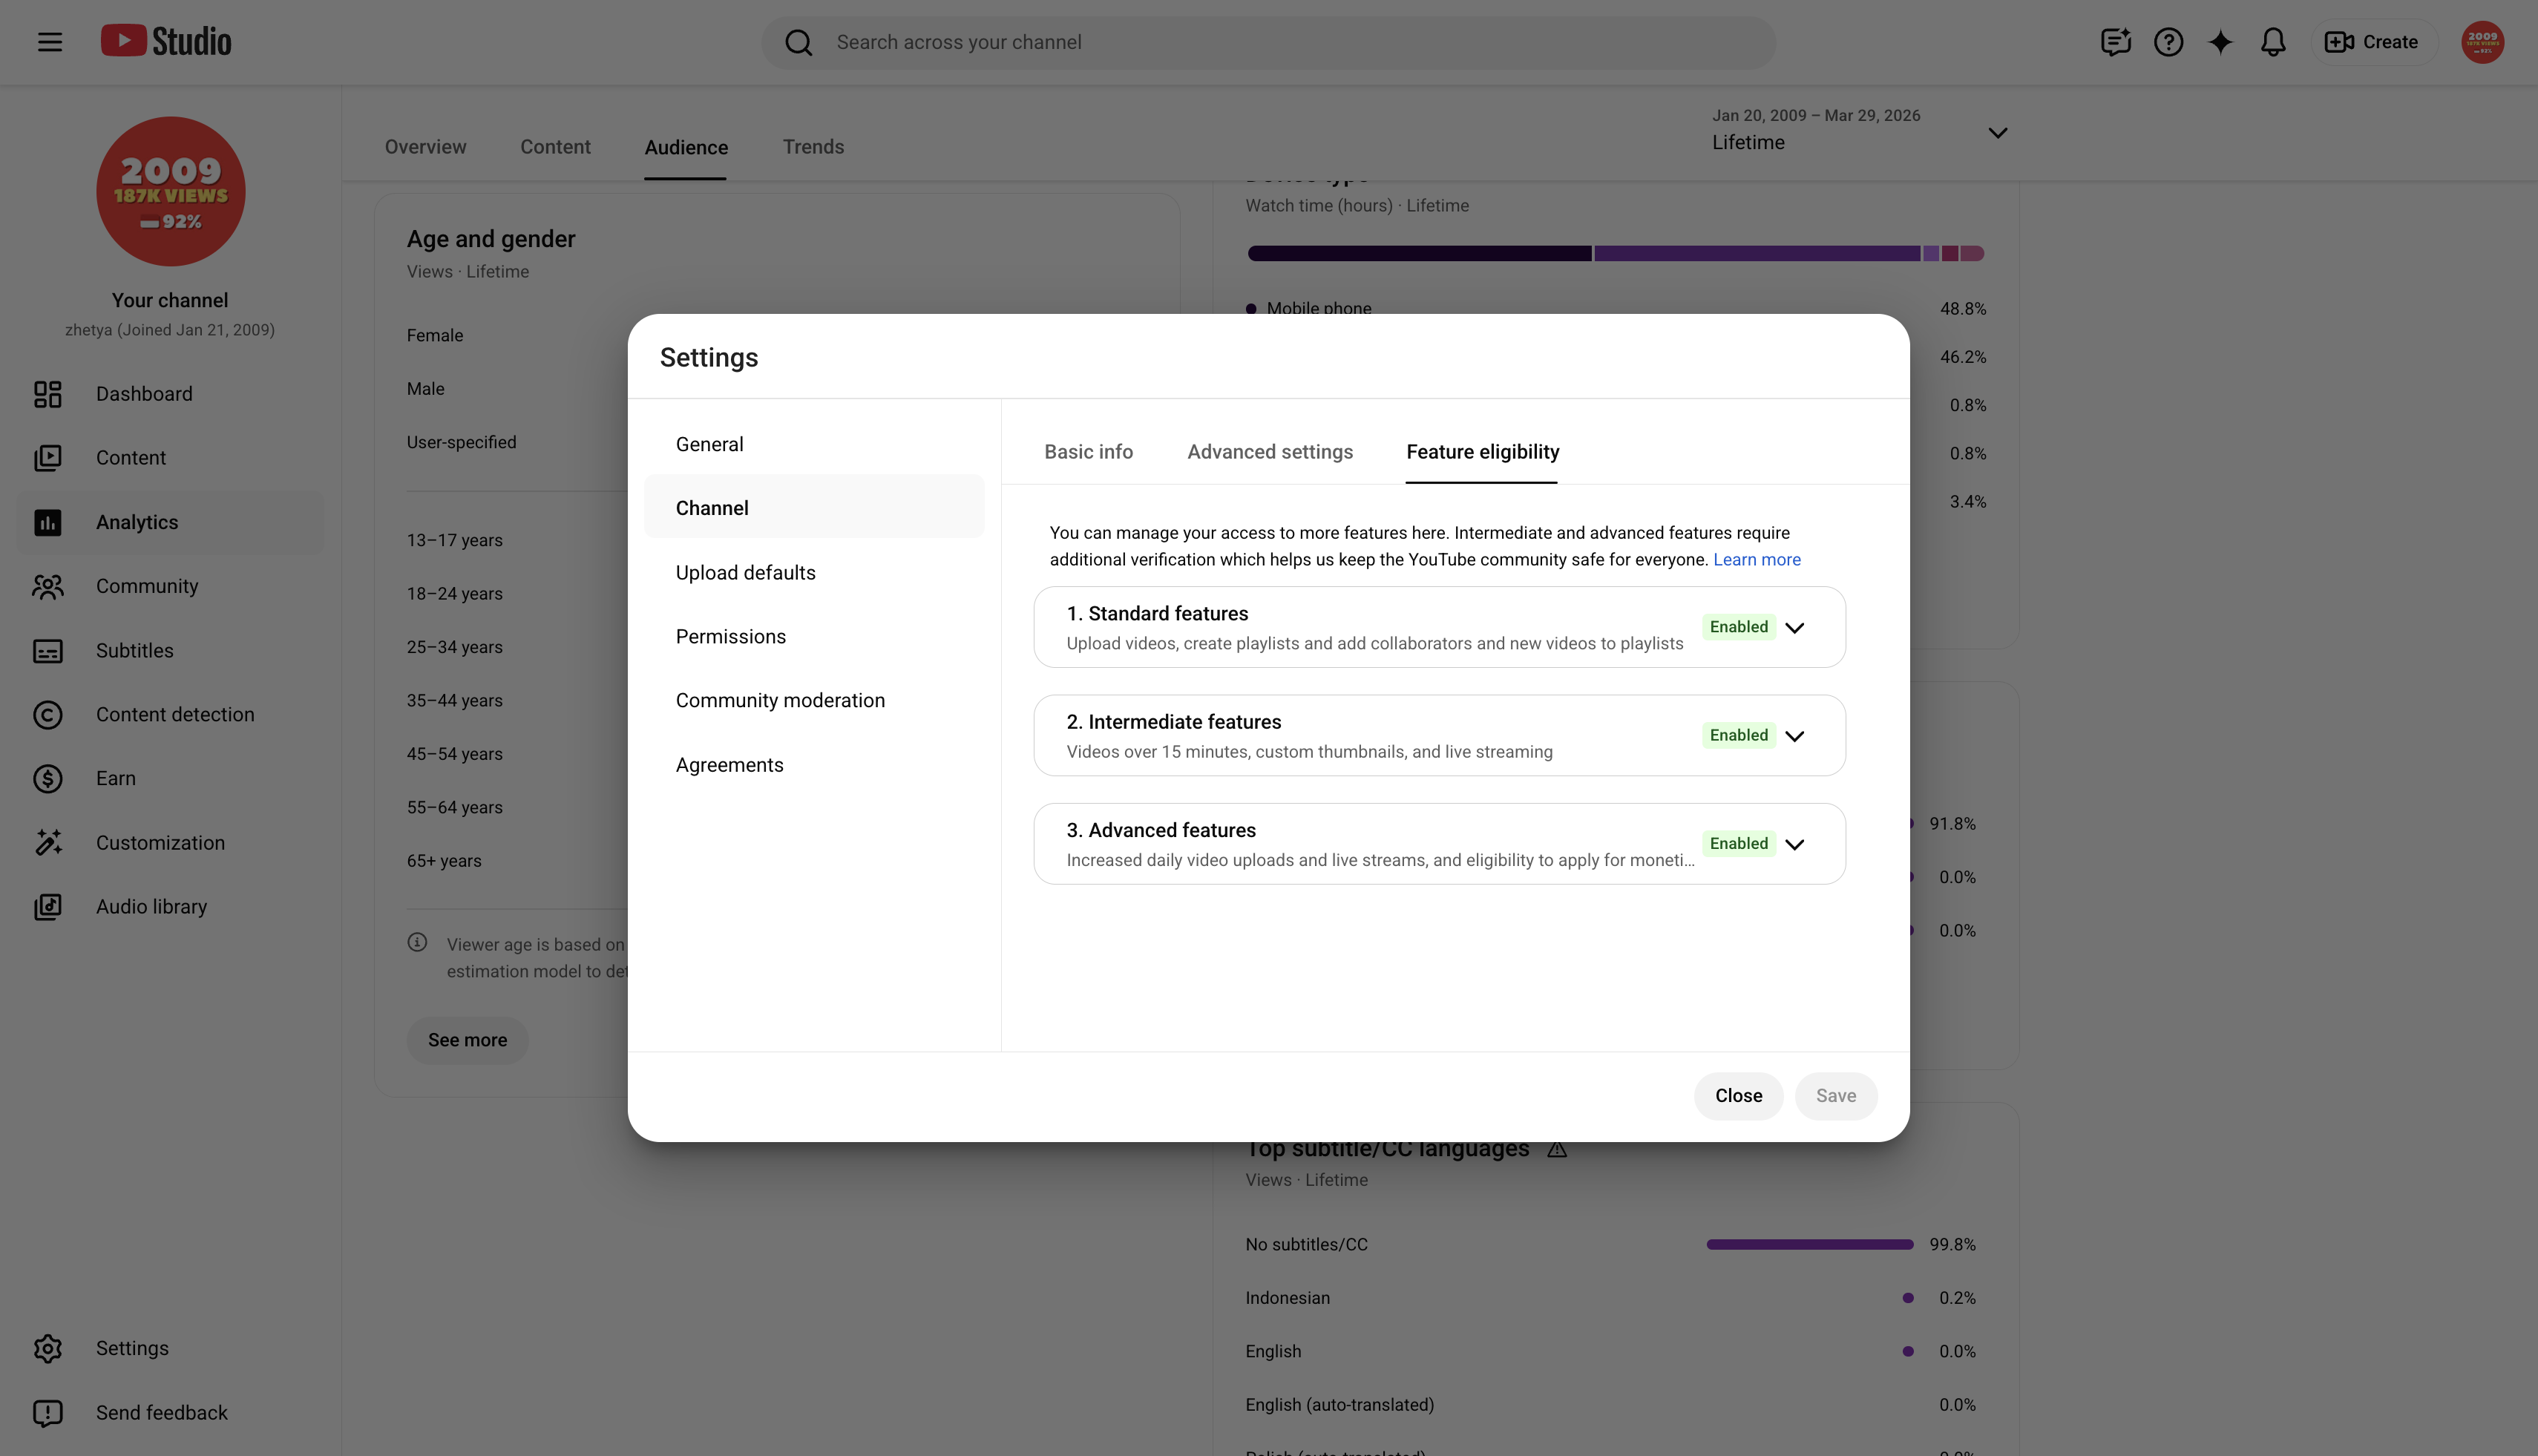
Task: Select the Audience analytics tab
Action: point(686,147)
